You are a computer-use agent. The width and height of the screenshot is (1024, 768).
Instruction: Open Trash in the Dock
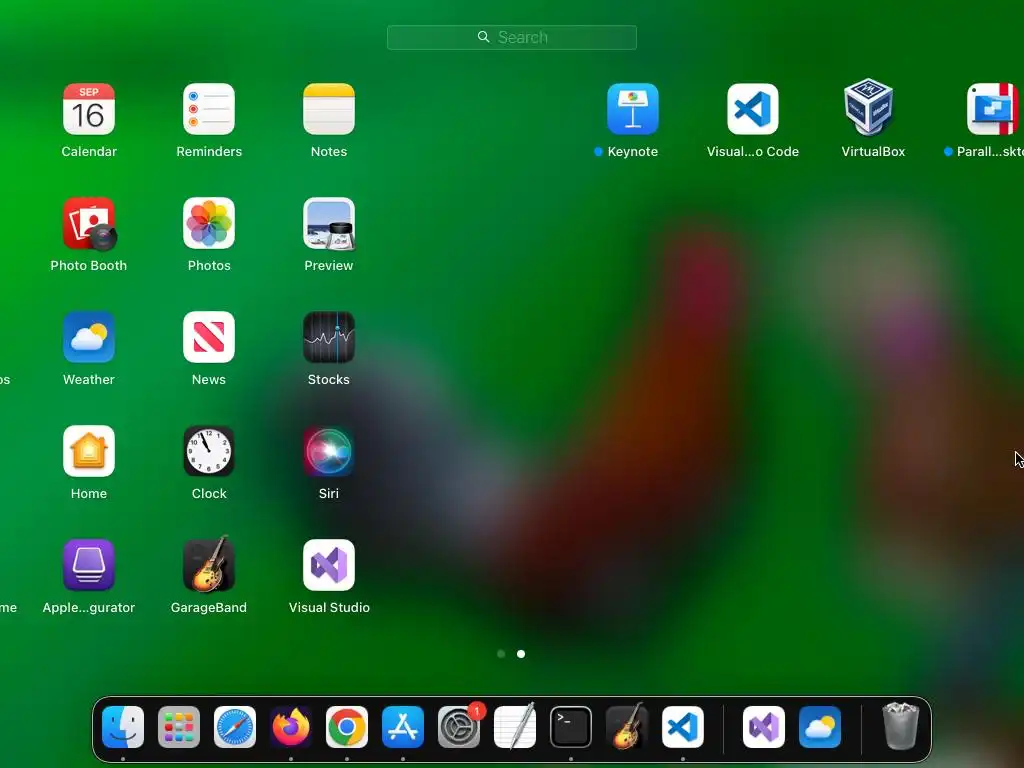[901, 726]
